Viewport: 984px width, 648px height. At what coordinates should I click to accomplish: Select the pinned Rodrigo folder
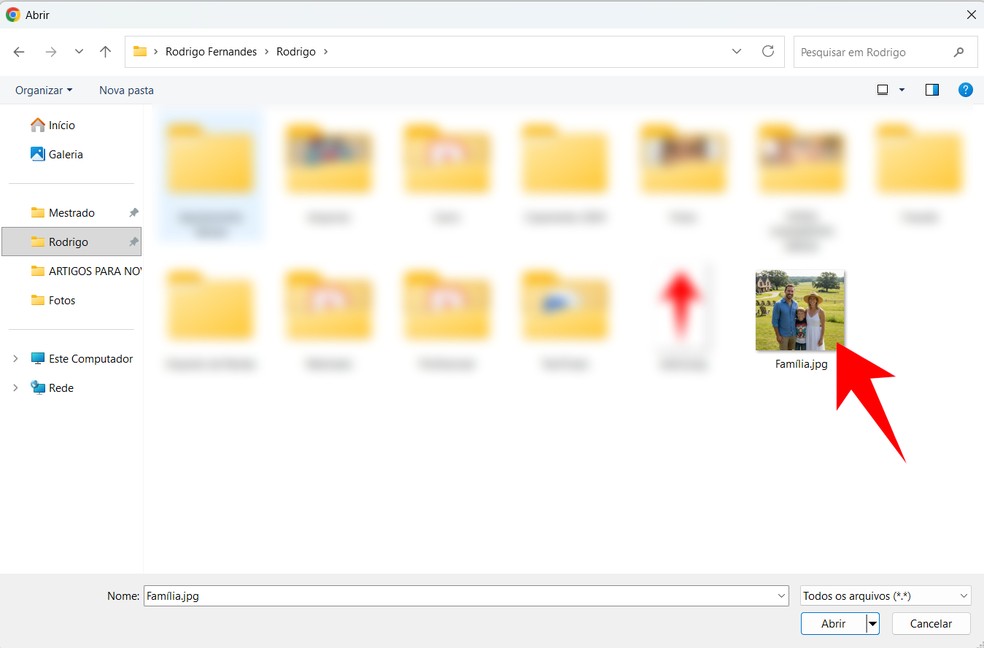(72, 242)
